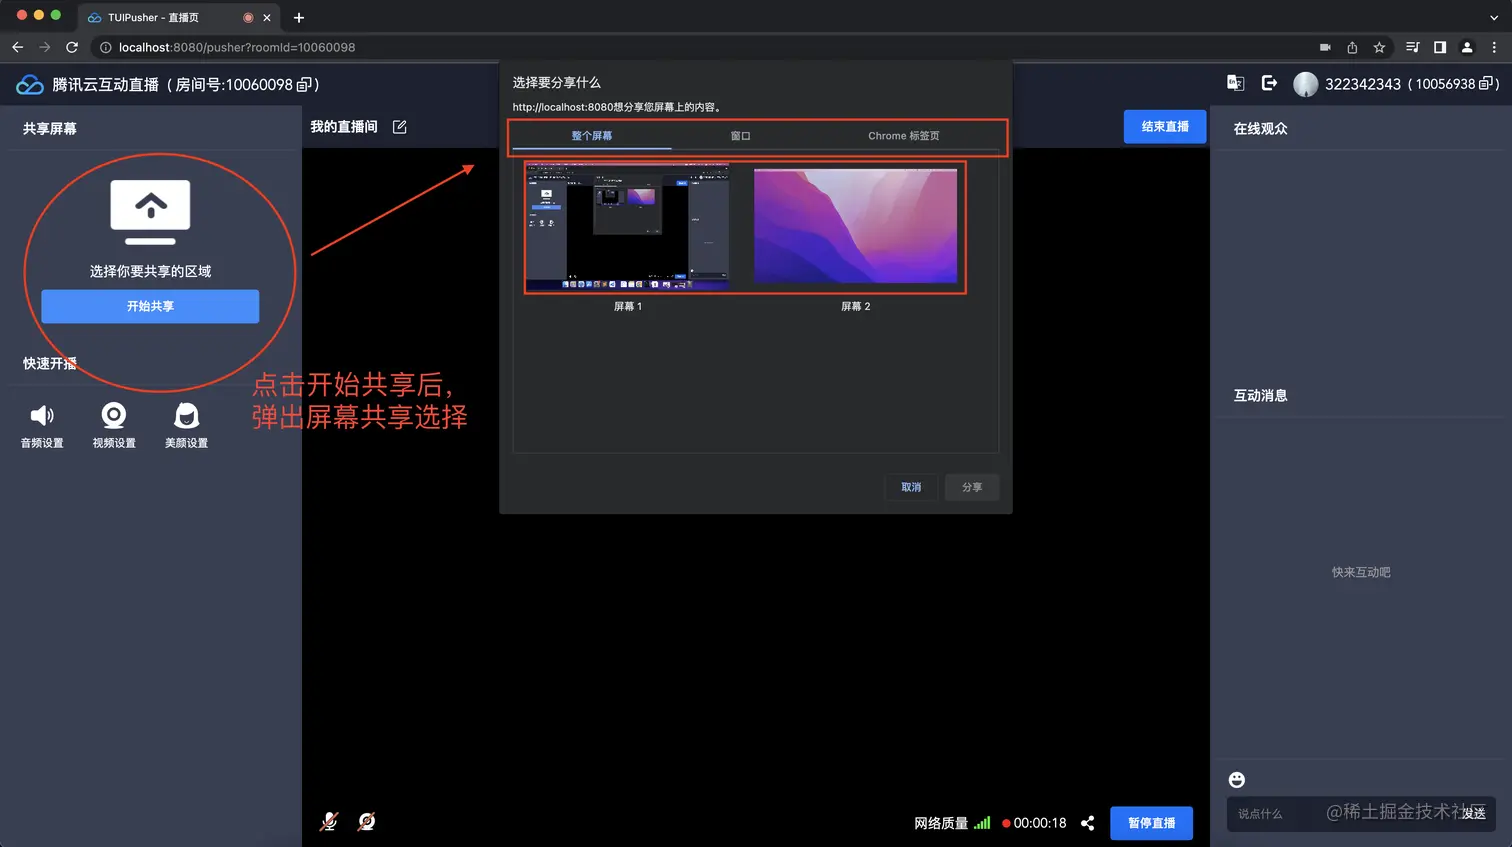Cancel (取消) the share dialog

coord(911,487)
